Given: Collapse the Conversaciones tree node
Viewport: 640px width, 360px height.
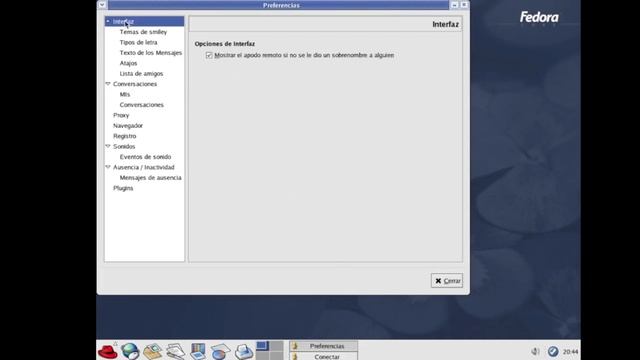Looking at the screenshot, I should tap(108, 84).
